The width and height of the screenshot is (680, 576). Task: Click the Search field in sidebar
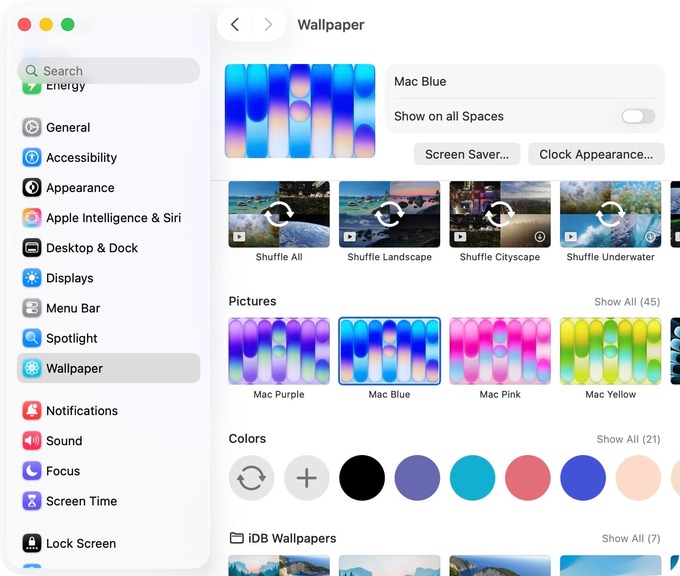[x=108, y=71]
